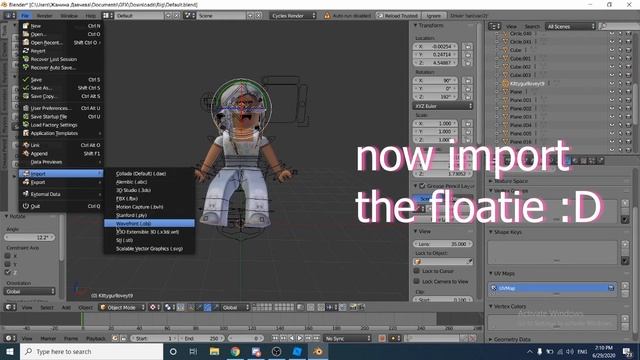The height and width of the screenshot is (360, 640).
Task: Click the Reload Trusted button
Action: [x=398, y=16]
